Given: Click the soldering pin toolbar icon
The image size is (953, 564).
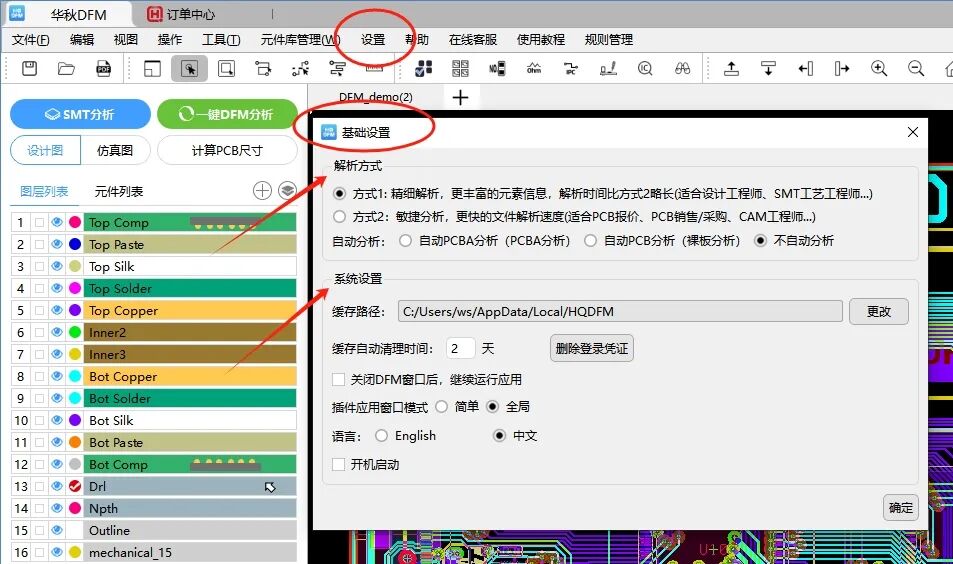Looking at the screenshot, I should 608,69.
